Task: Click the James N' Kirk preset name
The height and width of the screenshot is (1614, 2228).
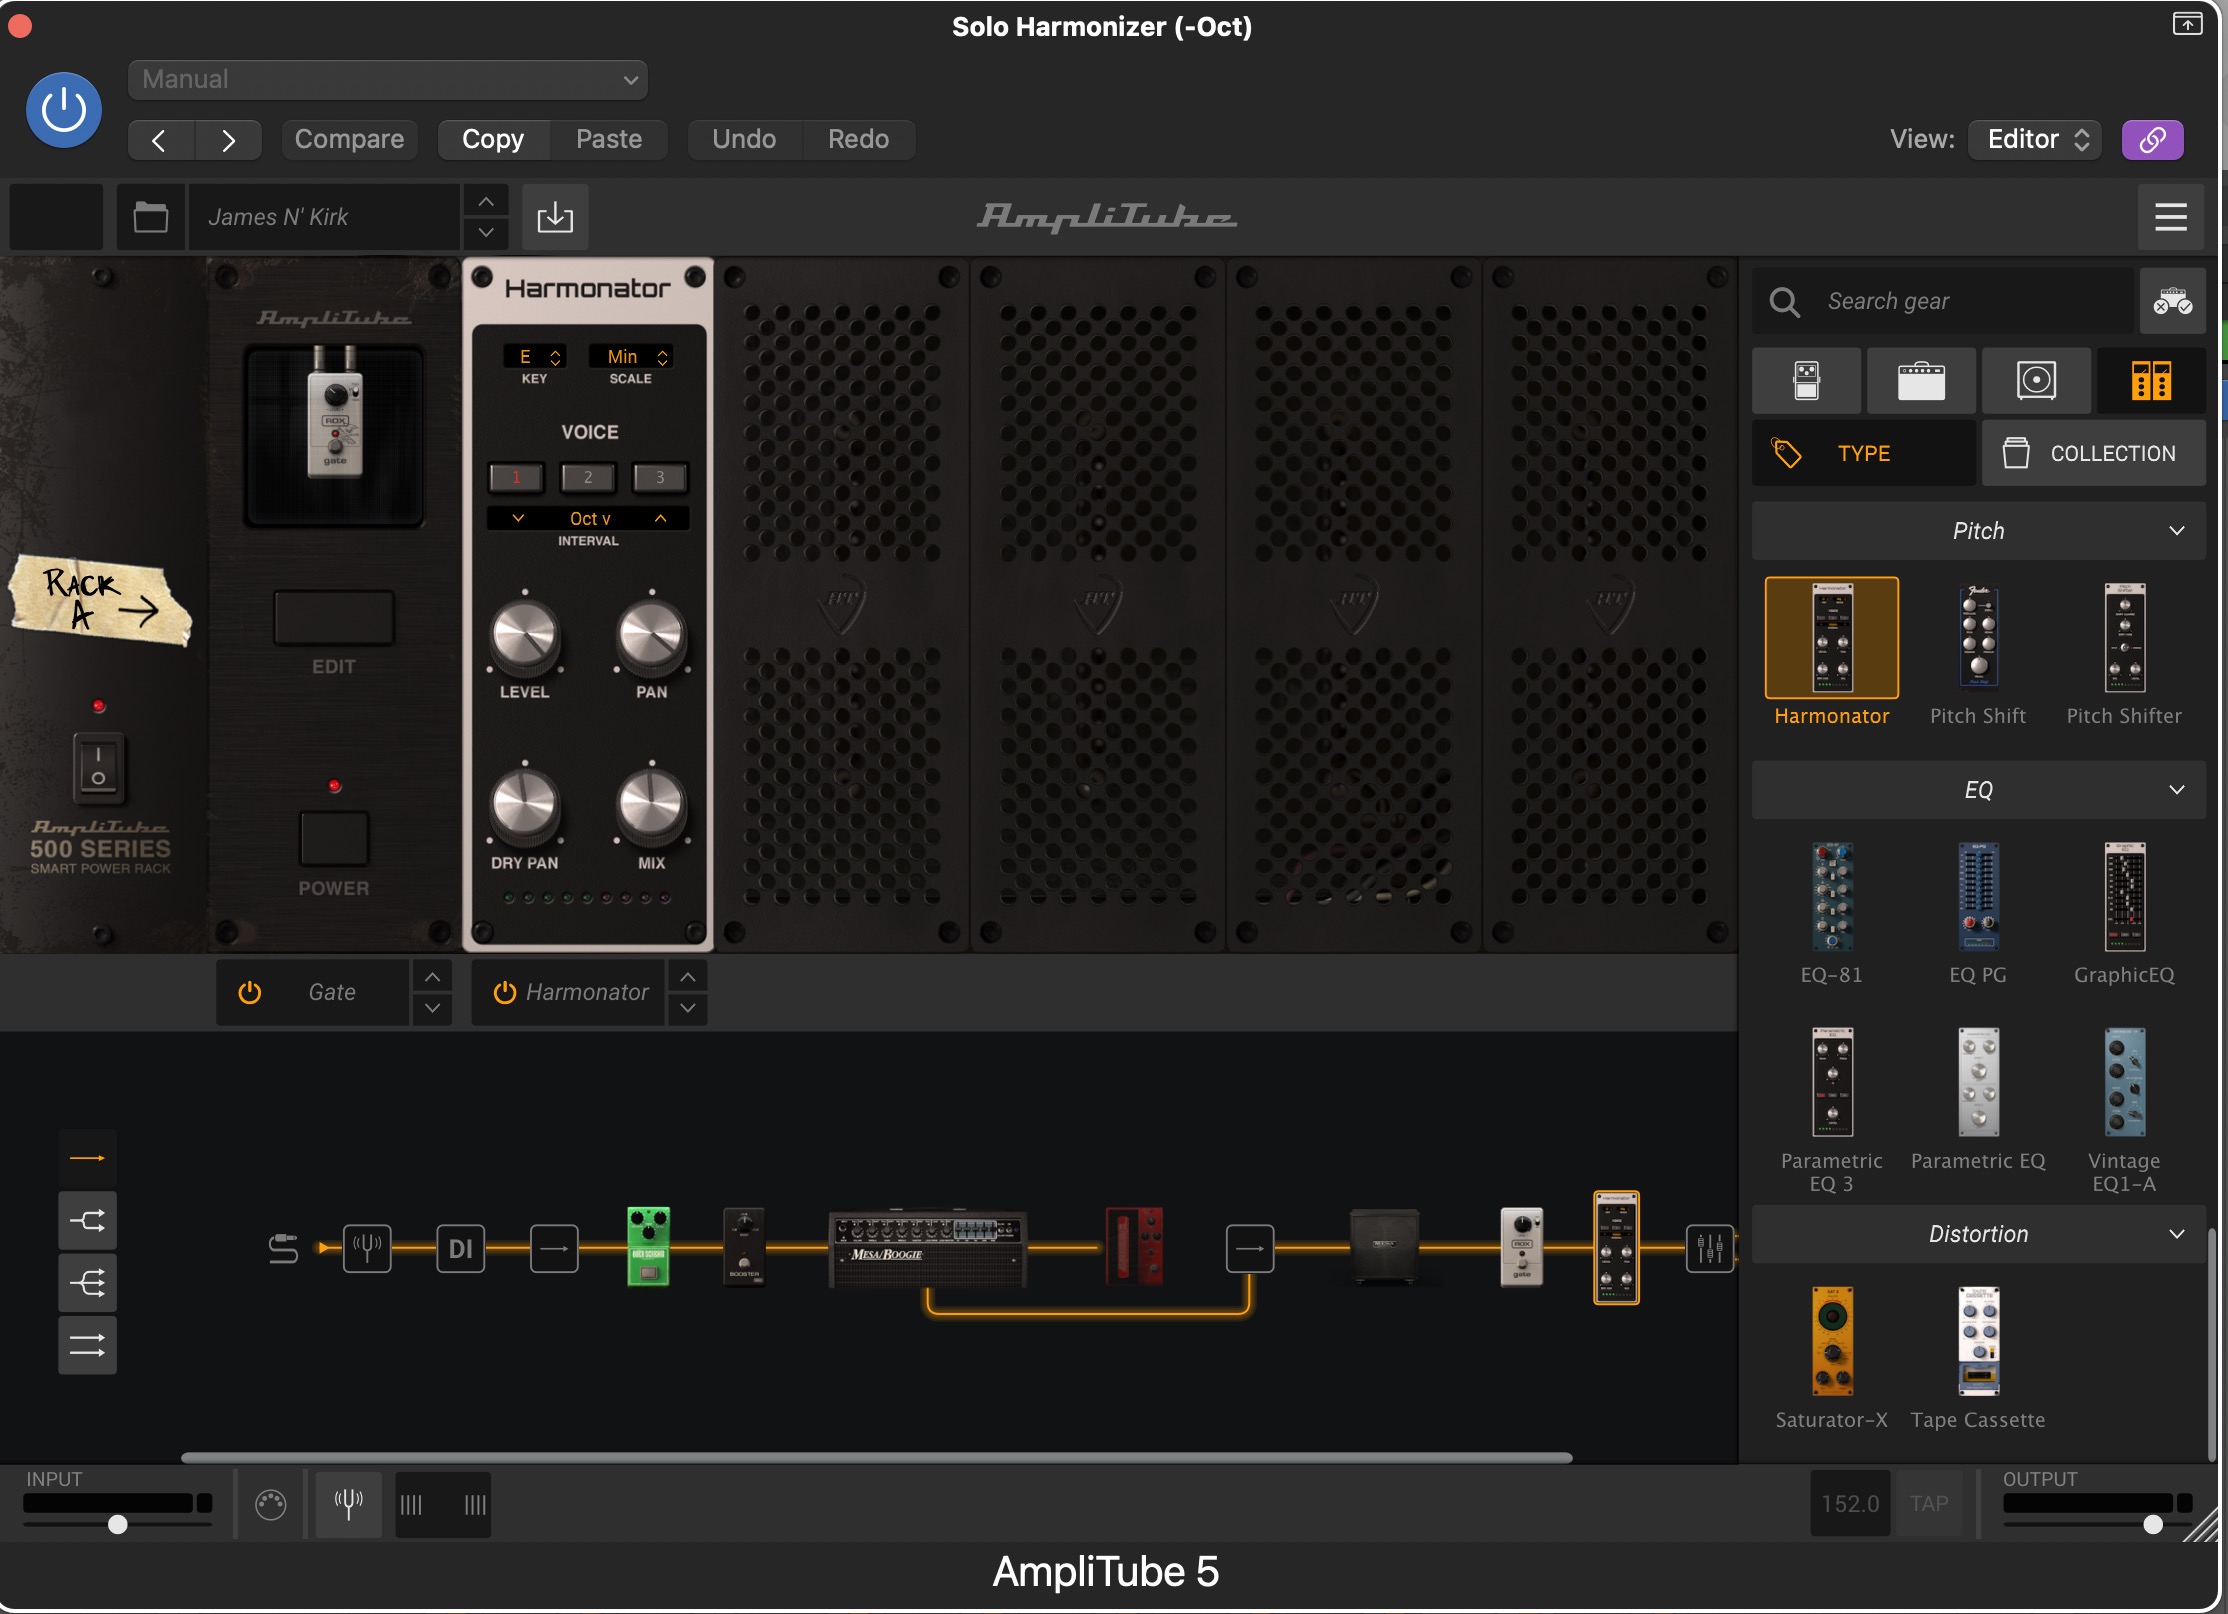Action: (x=324, y=217)
